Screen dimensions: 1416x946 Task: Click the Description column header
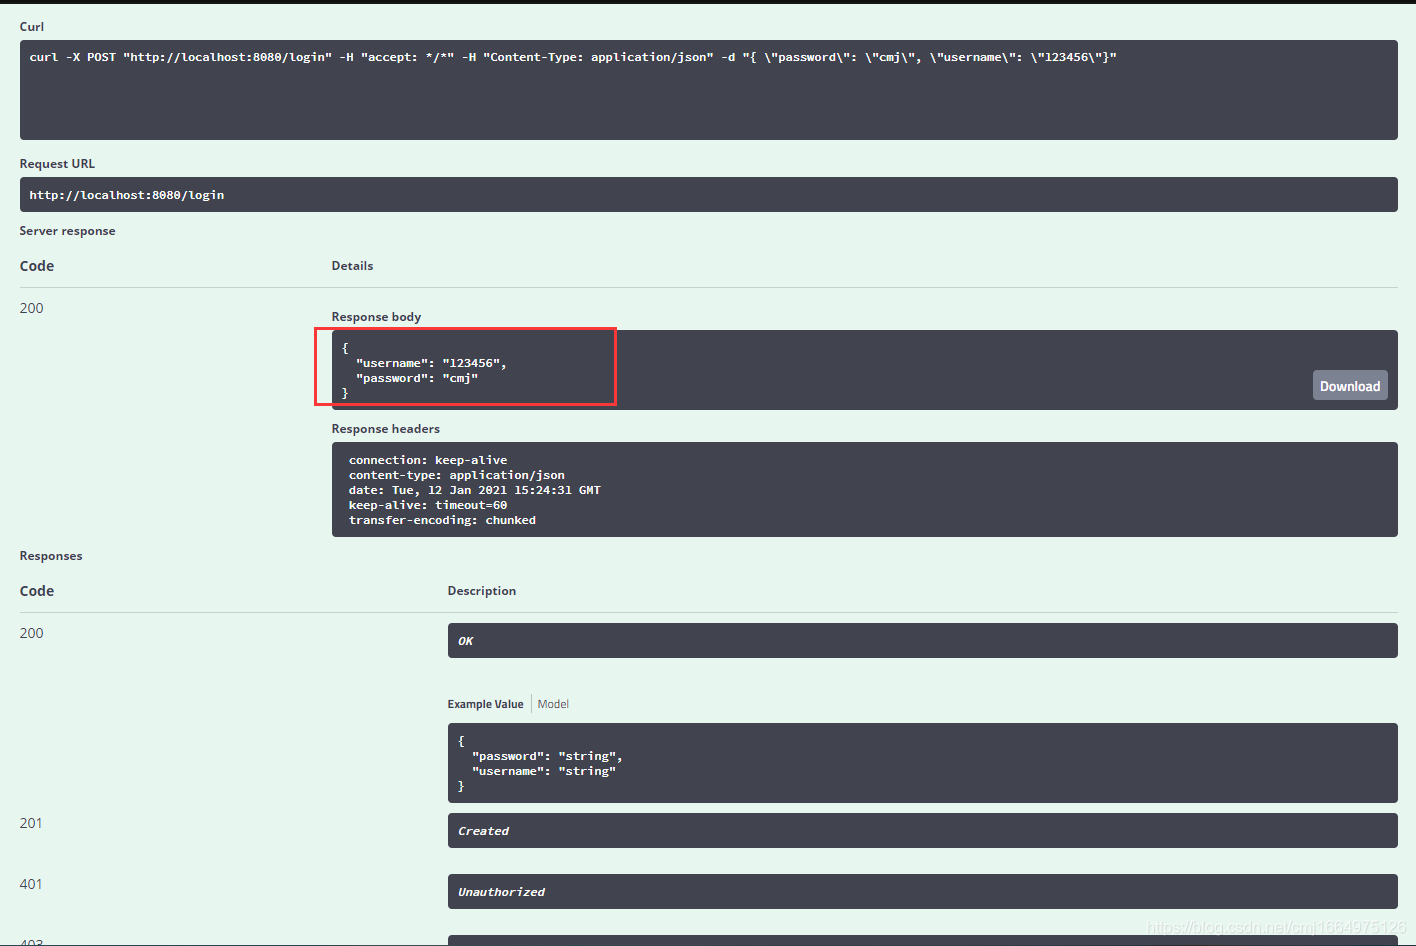482,591
